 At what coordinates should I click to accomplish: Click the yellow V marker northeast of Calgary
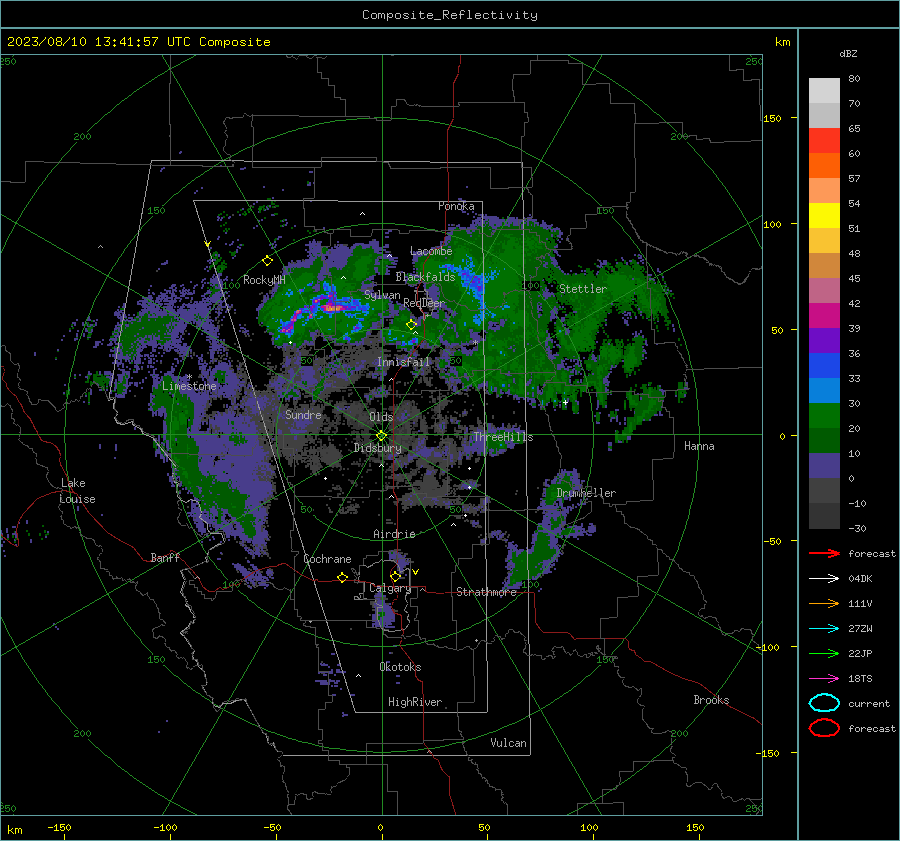coord(416,572)
